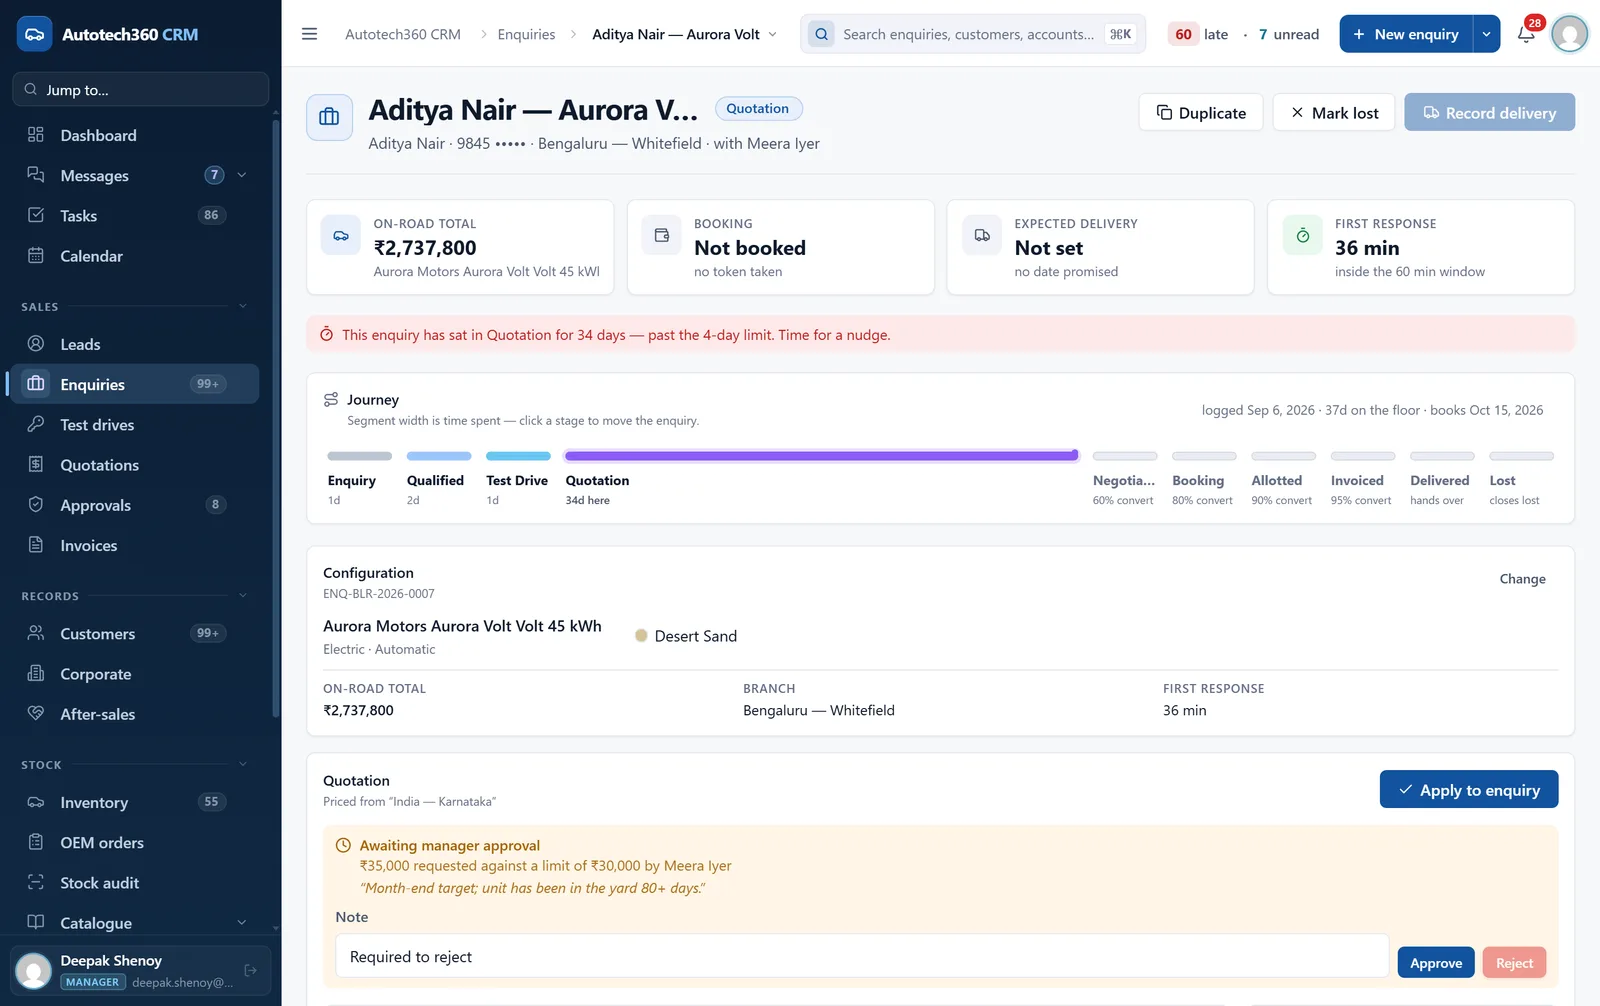Click the wallet icon on Booking card
This screenshot has height=1006, width=1600.
[661, 236]
